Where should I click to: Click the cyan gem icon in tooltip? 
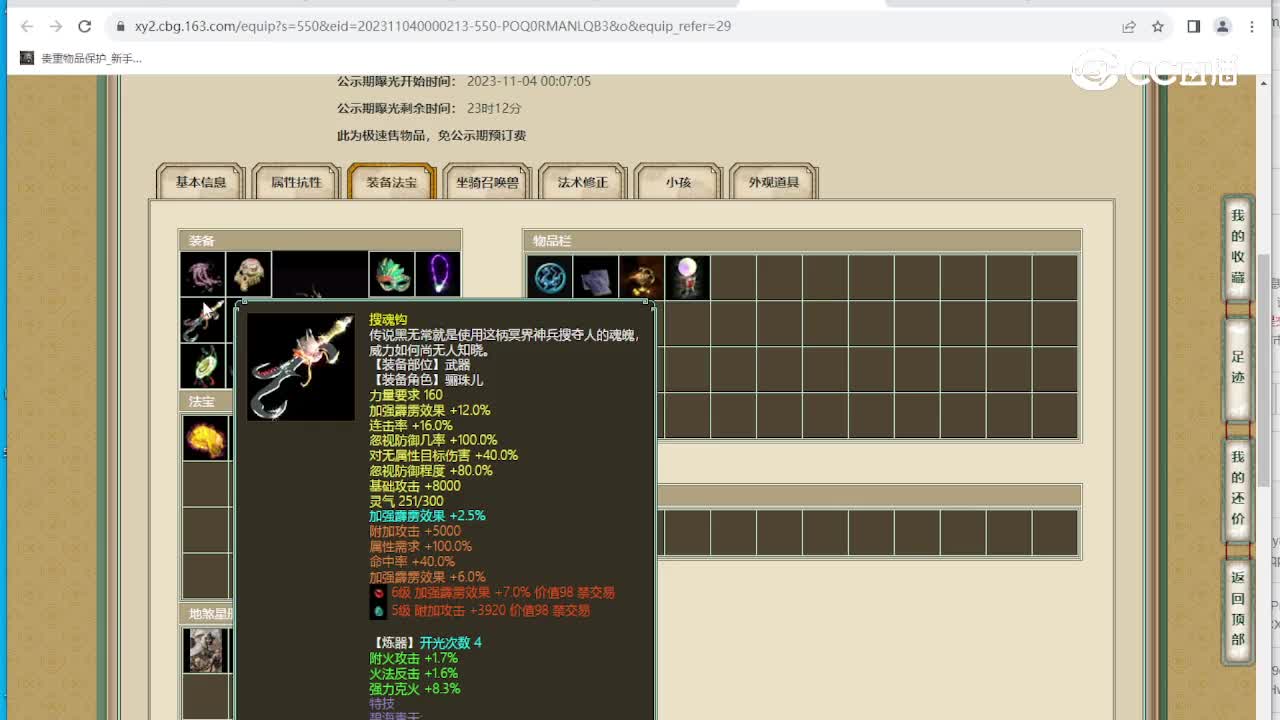pos(379,610)
